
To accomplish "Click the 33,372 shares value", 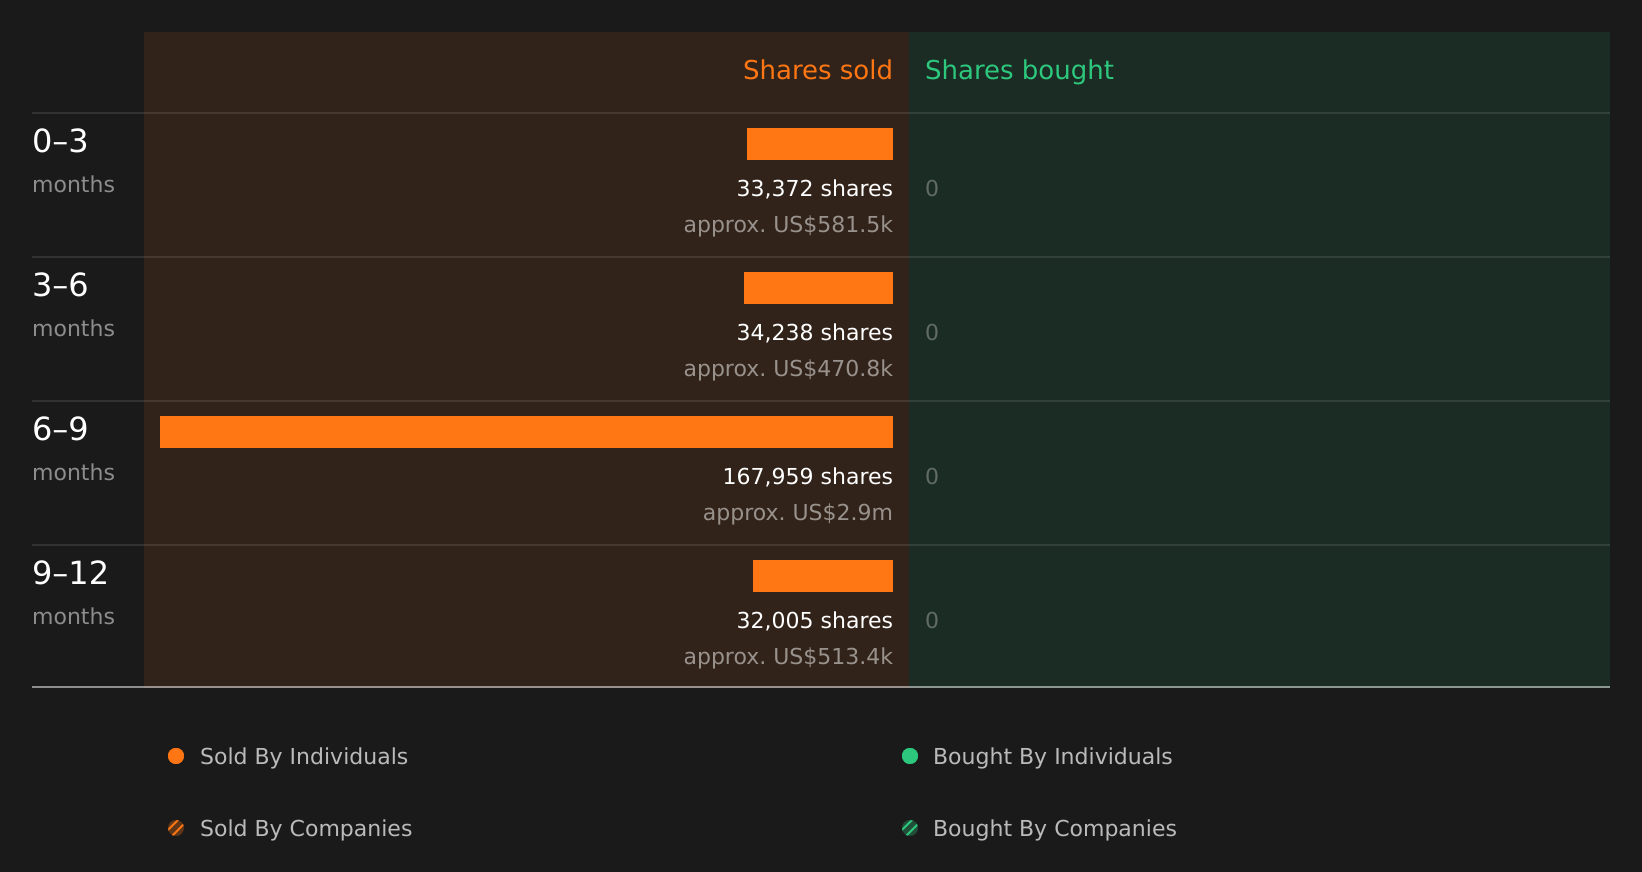I will click(815, 189).
